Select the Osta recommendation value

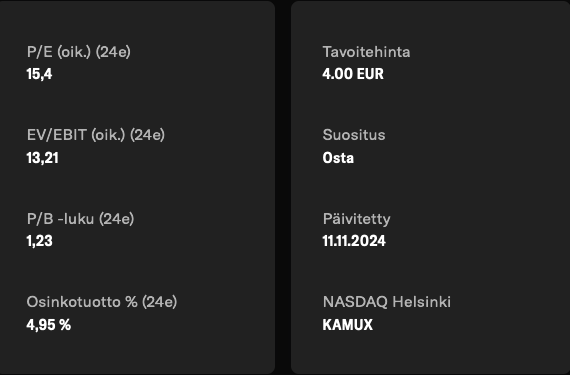pyautogui.click(x=338, y=158)
